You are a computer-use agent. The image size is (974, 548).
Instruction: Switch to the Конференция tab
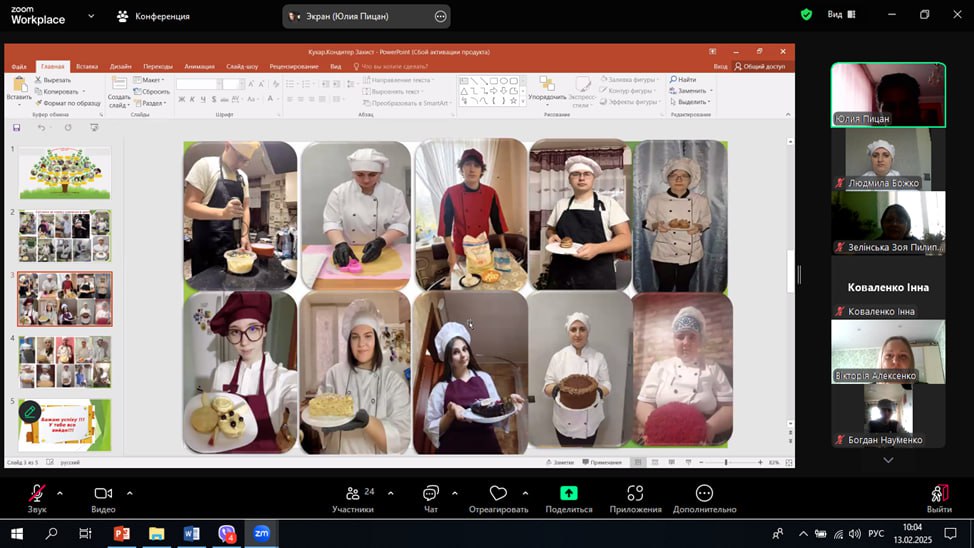tap(153, 16)
